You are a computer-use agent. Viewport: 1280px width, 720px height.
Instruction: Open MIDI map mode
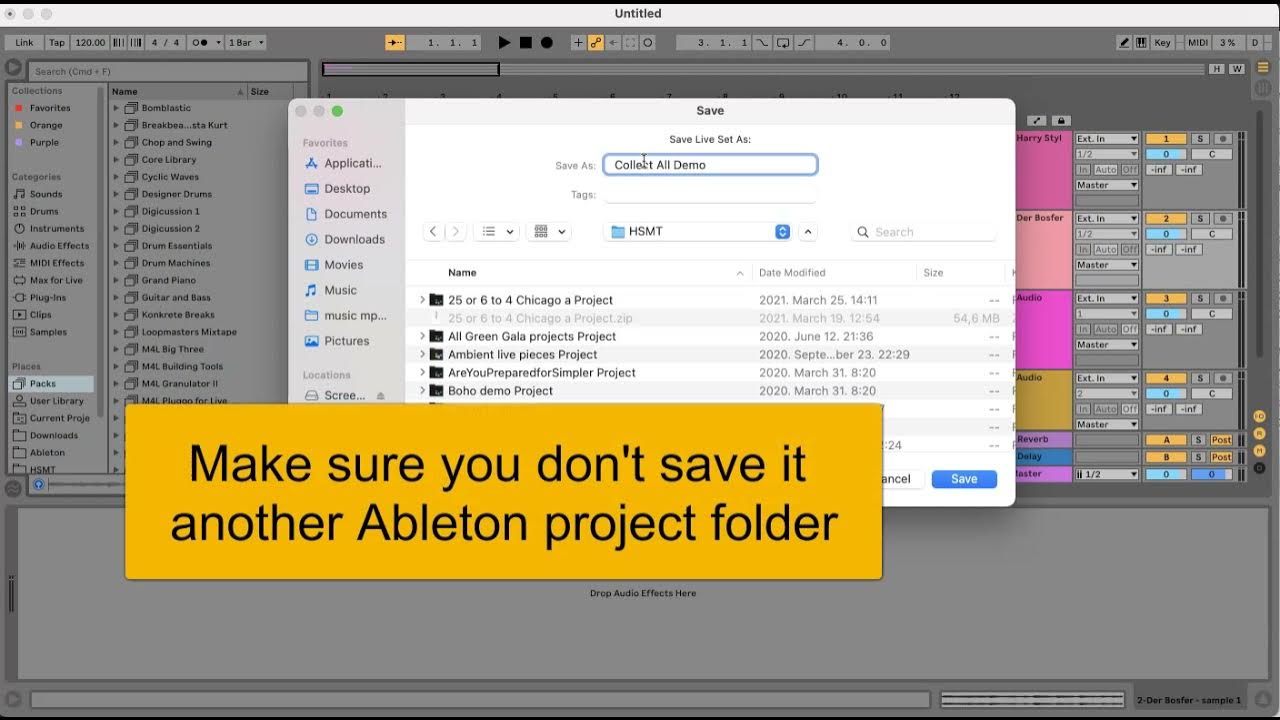(x=1197, y=43)
